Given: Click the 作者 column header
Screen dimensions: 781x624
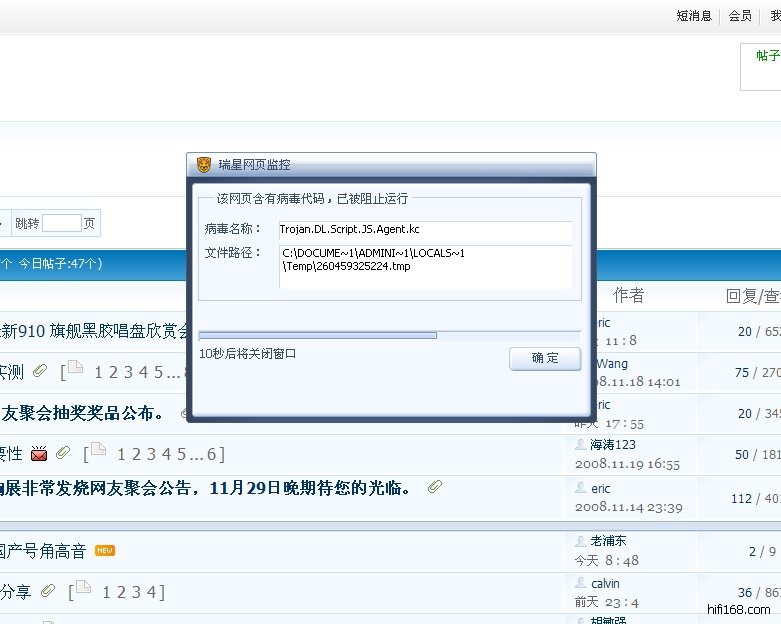Looking at the screenshot, I should 628,295.
